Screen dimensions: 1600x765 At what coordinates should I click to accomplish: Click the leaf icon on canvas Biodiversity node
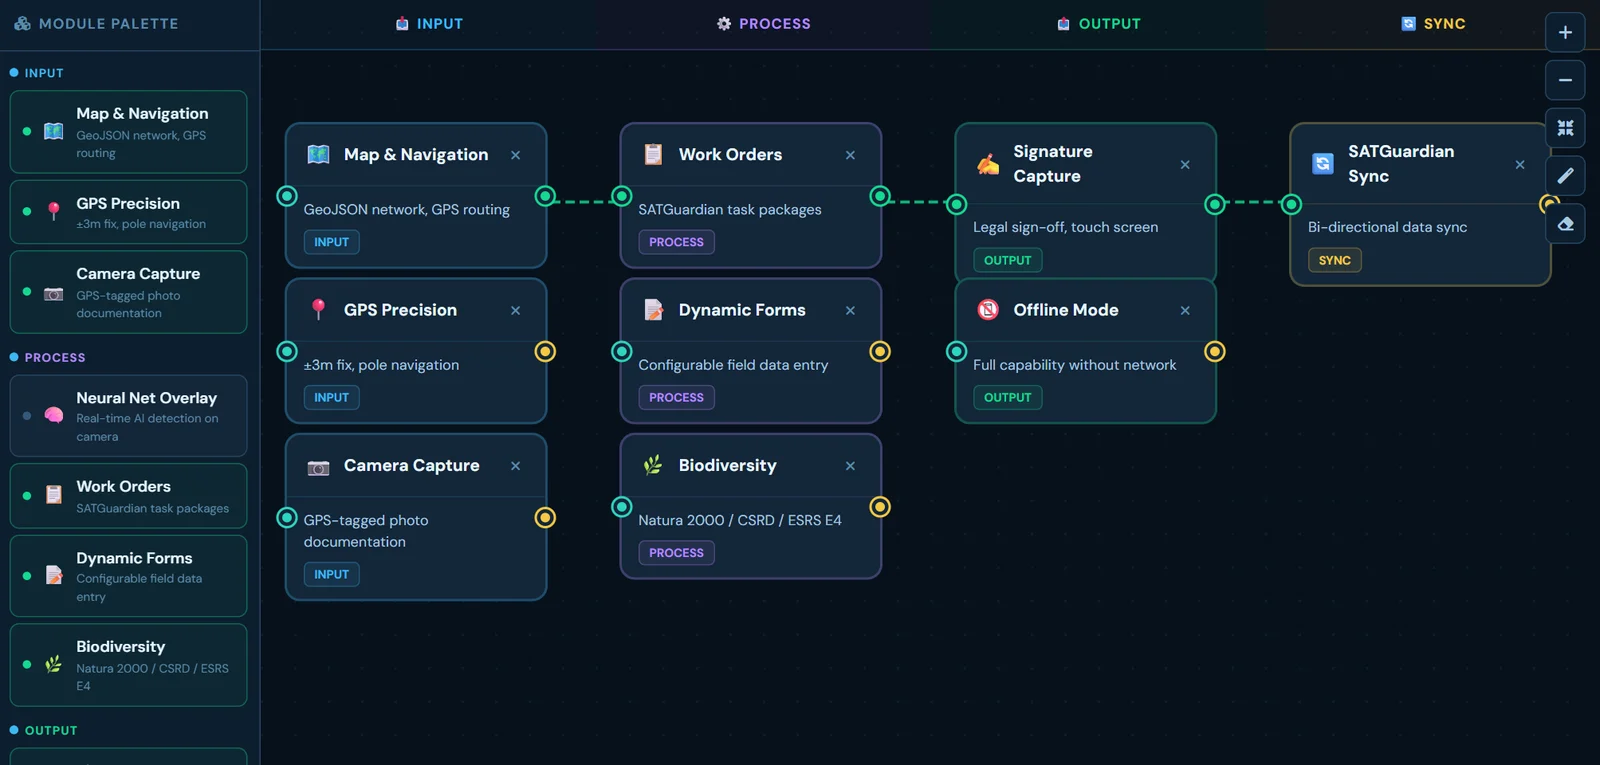click(x=653, y=465)
